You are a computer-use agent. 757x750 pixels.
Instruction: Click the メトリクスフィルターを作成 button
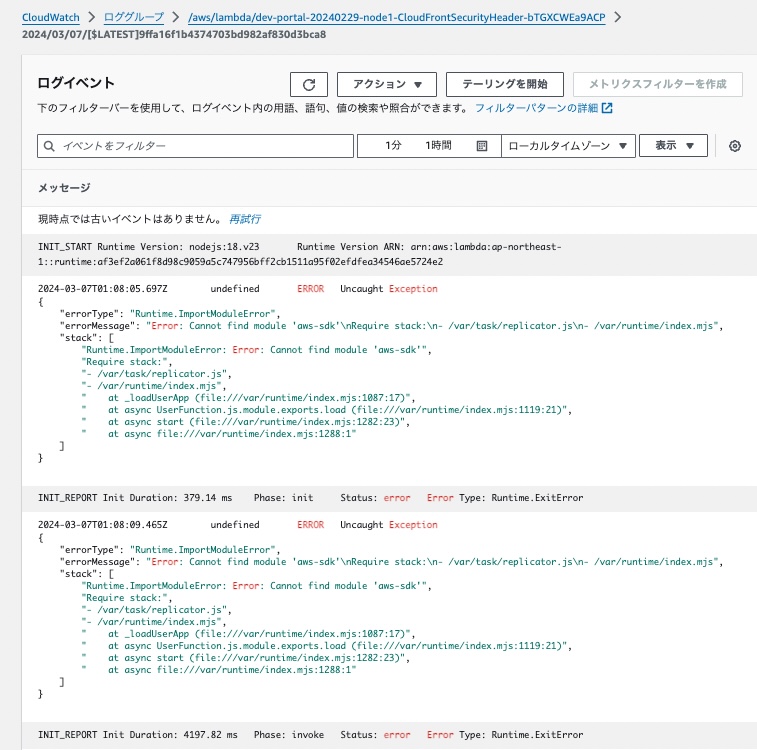tap(658, 84)
